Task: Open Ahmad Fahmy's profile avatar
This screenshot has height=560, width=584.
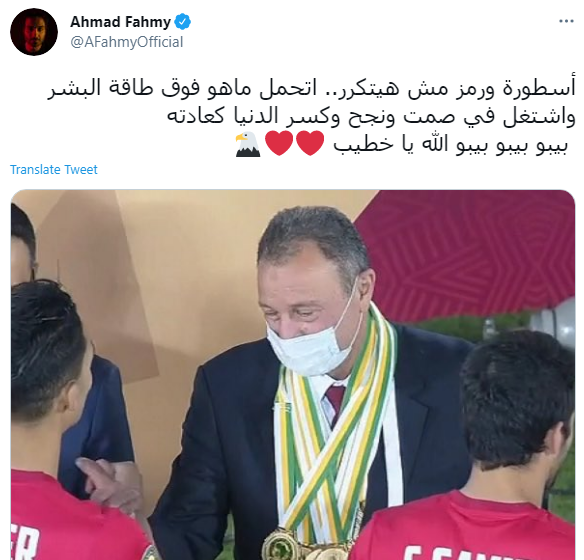Action: (x=34, y=32)
